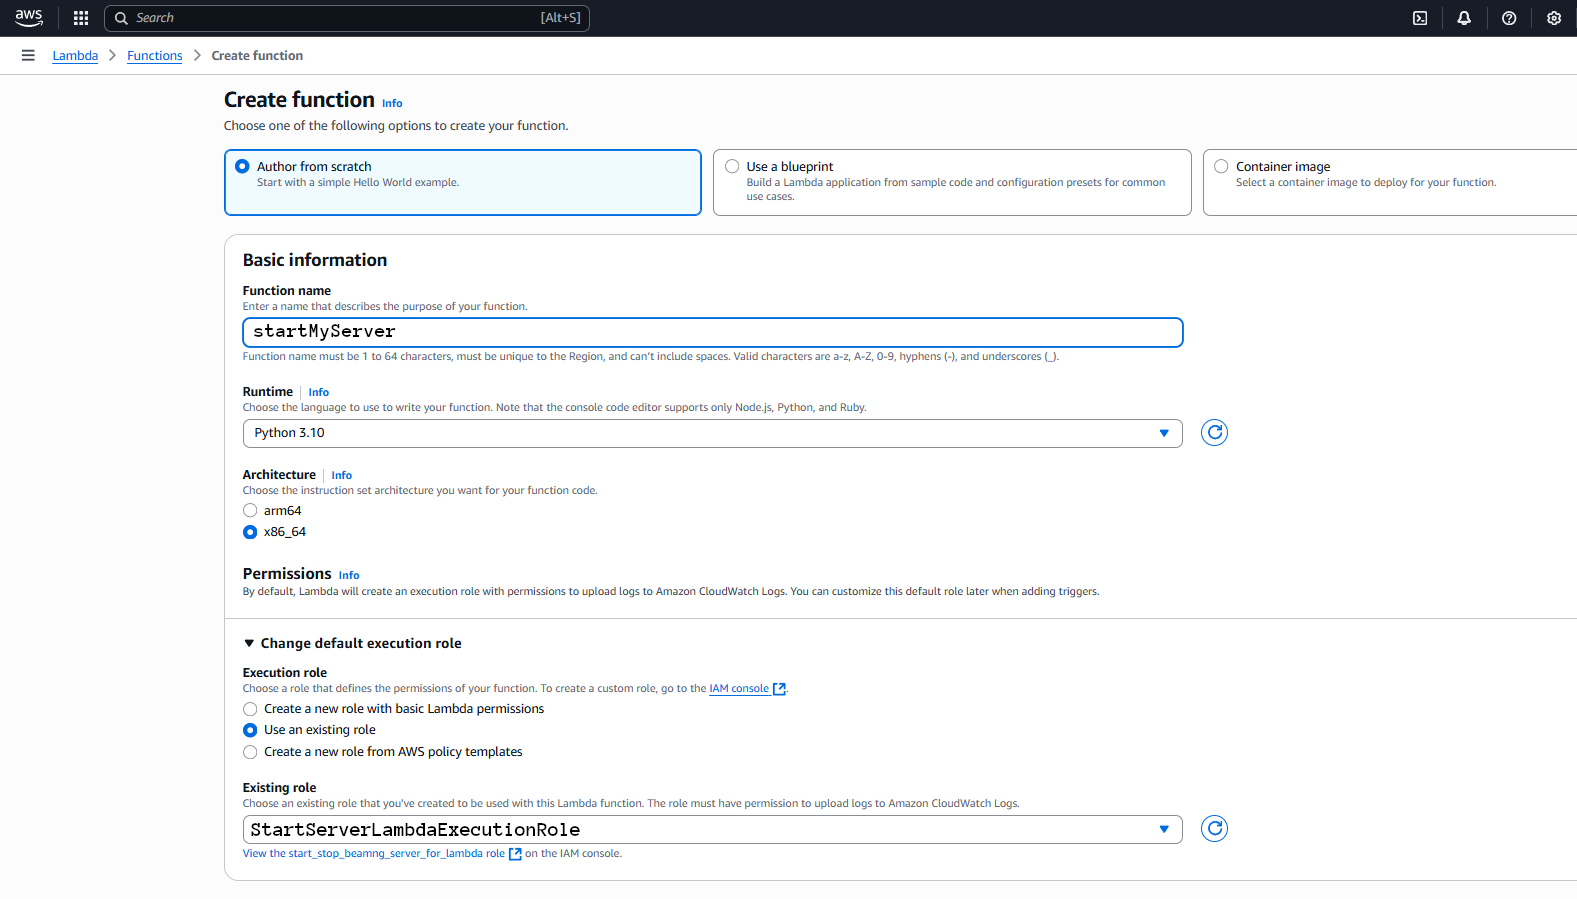Open Info link beside Create function

392,103
